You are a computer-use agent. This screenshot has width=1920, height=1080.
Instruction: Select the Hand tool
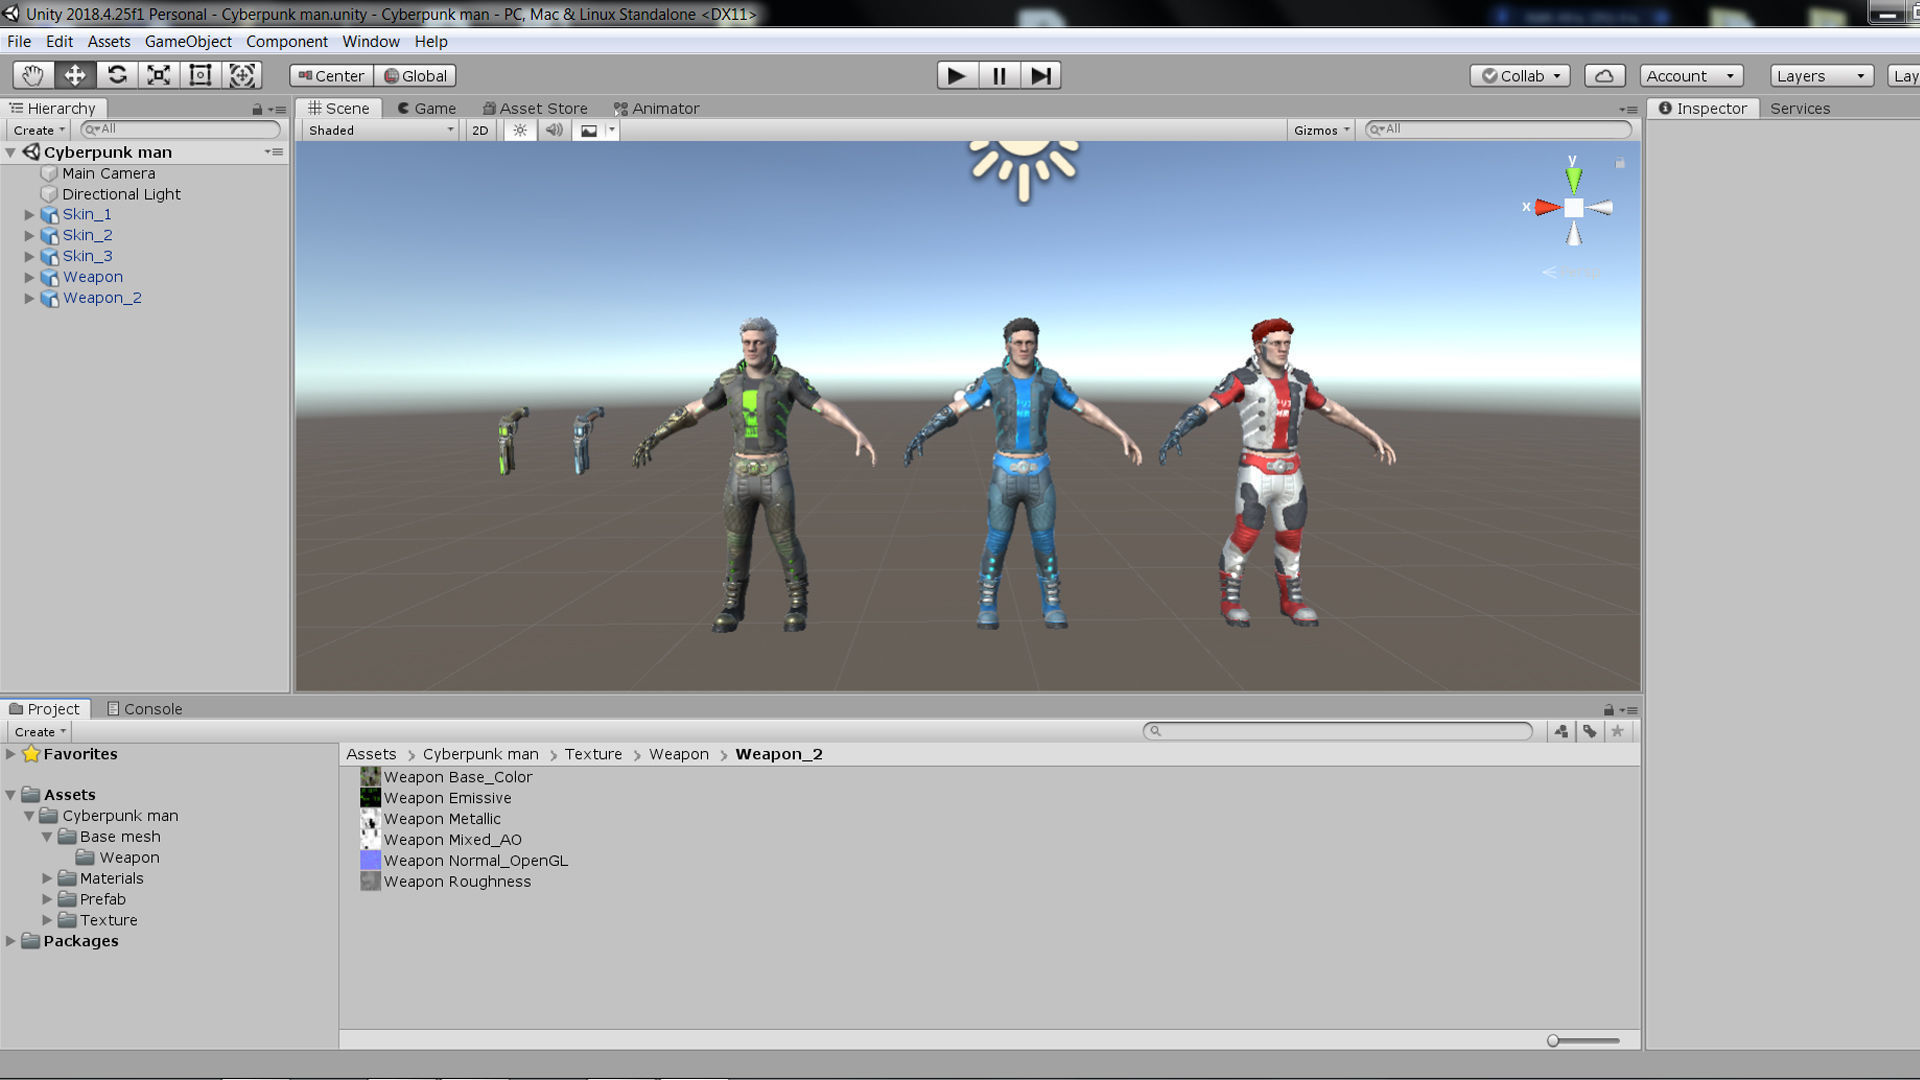click(33, 75)
